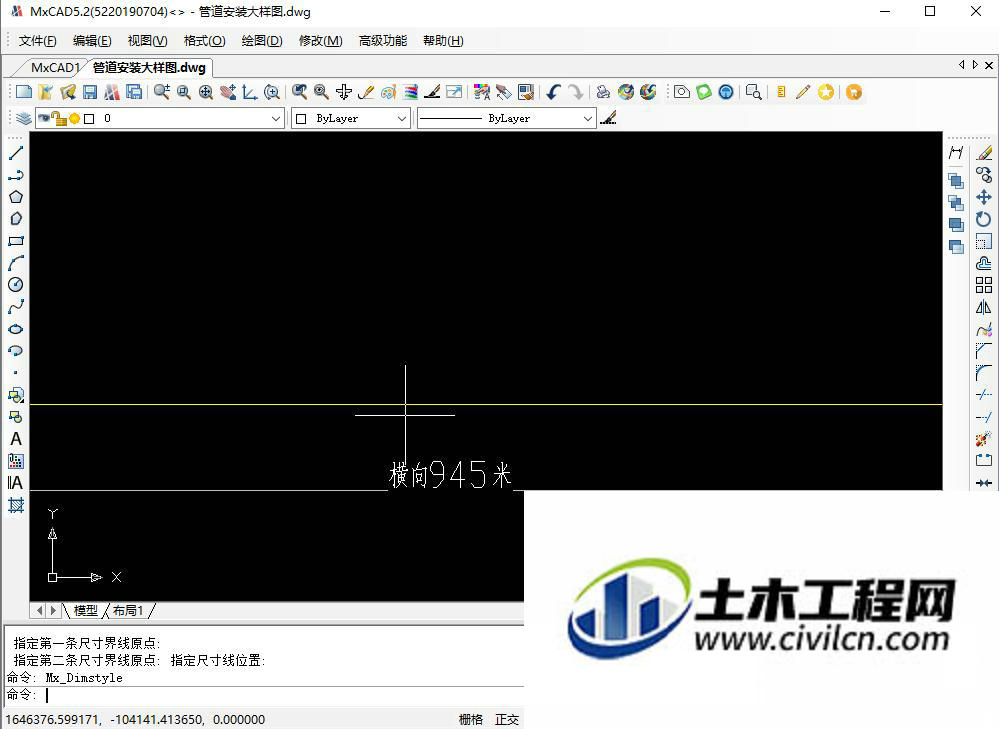The width and height of the screenshot is (999, 729).
Task: Select the Circle draw tool
Action: point(16,285)
